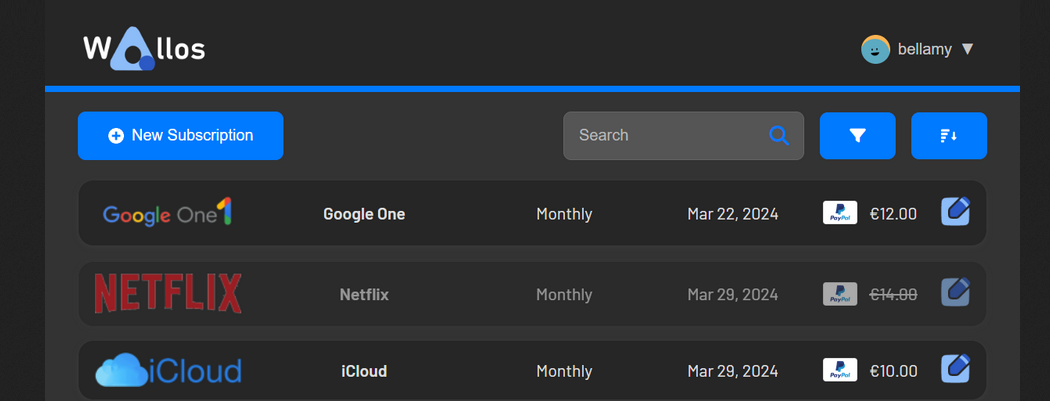Focus the Search input field
The height and width of the screenshot is (401, 1050).
point(665,136)
